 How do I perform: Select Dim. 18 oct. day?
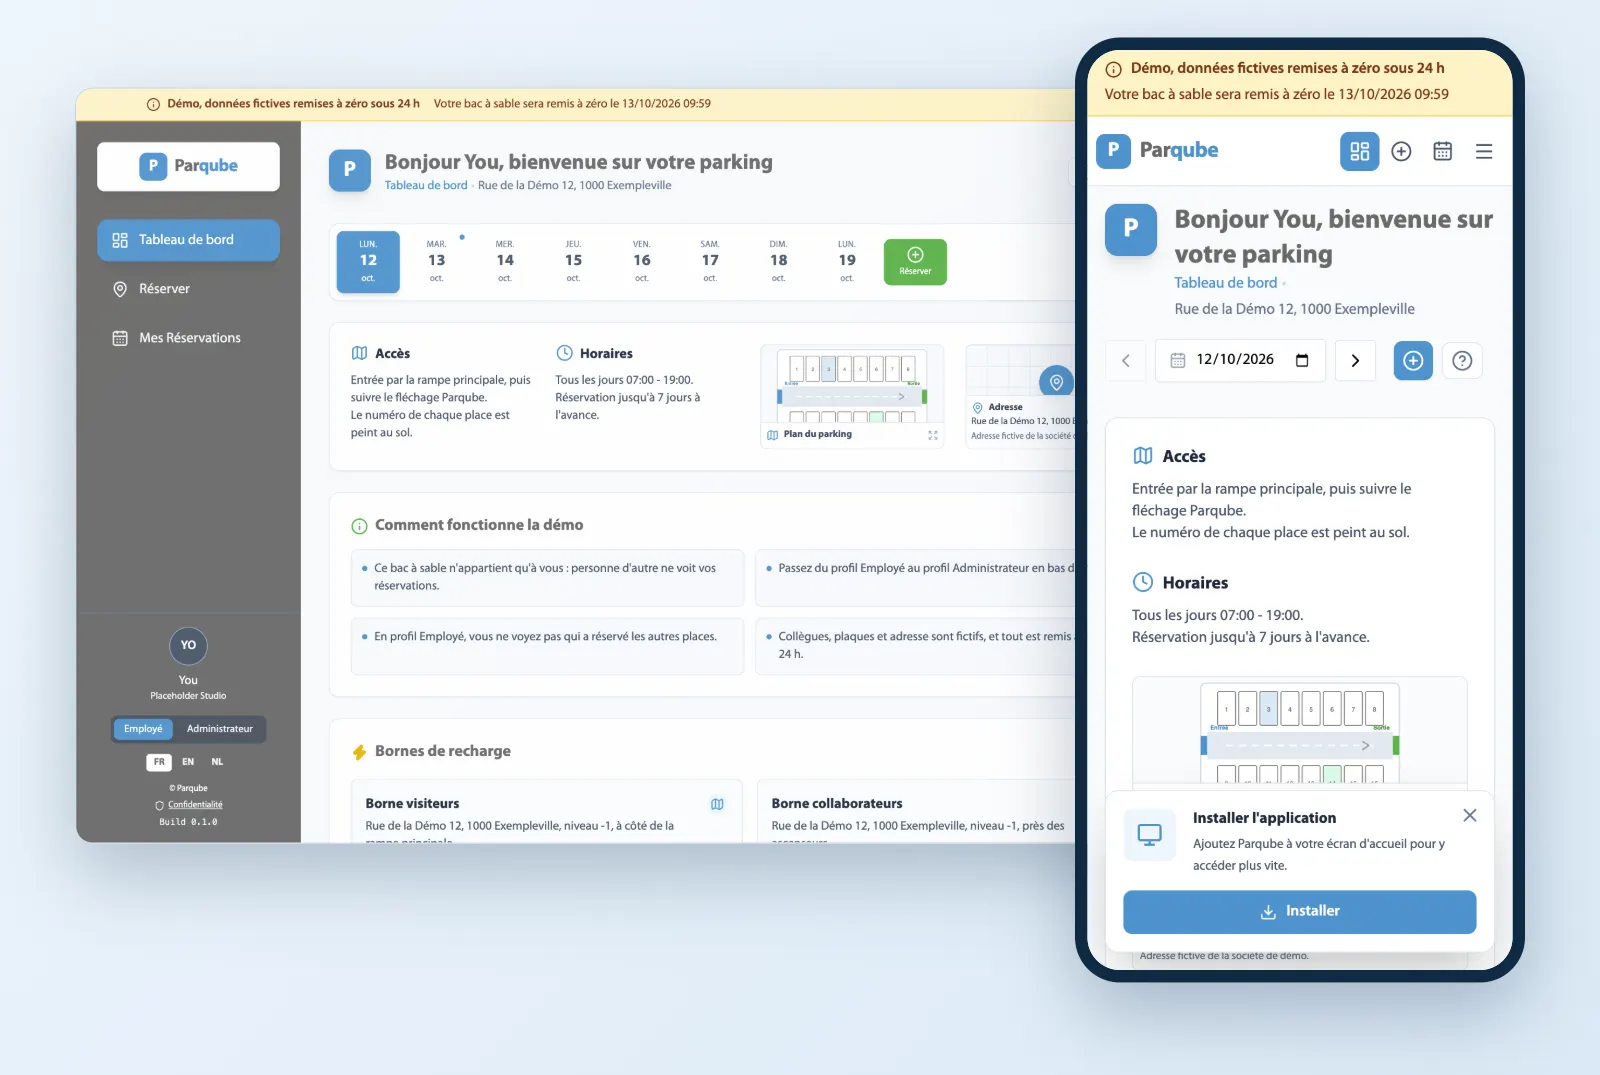coord(778,261)
